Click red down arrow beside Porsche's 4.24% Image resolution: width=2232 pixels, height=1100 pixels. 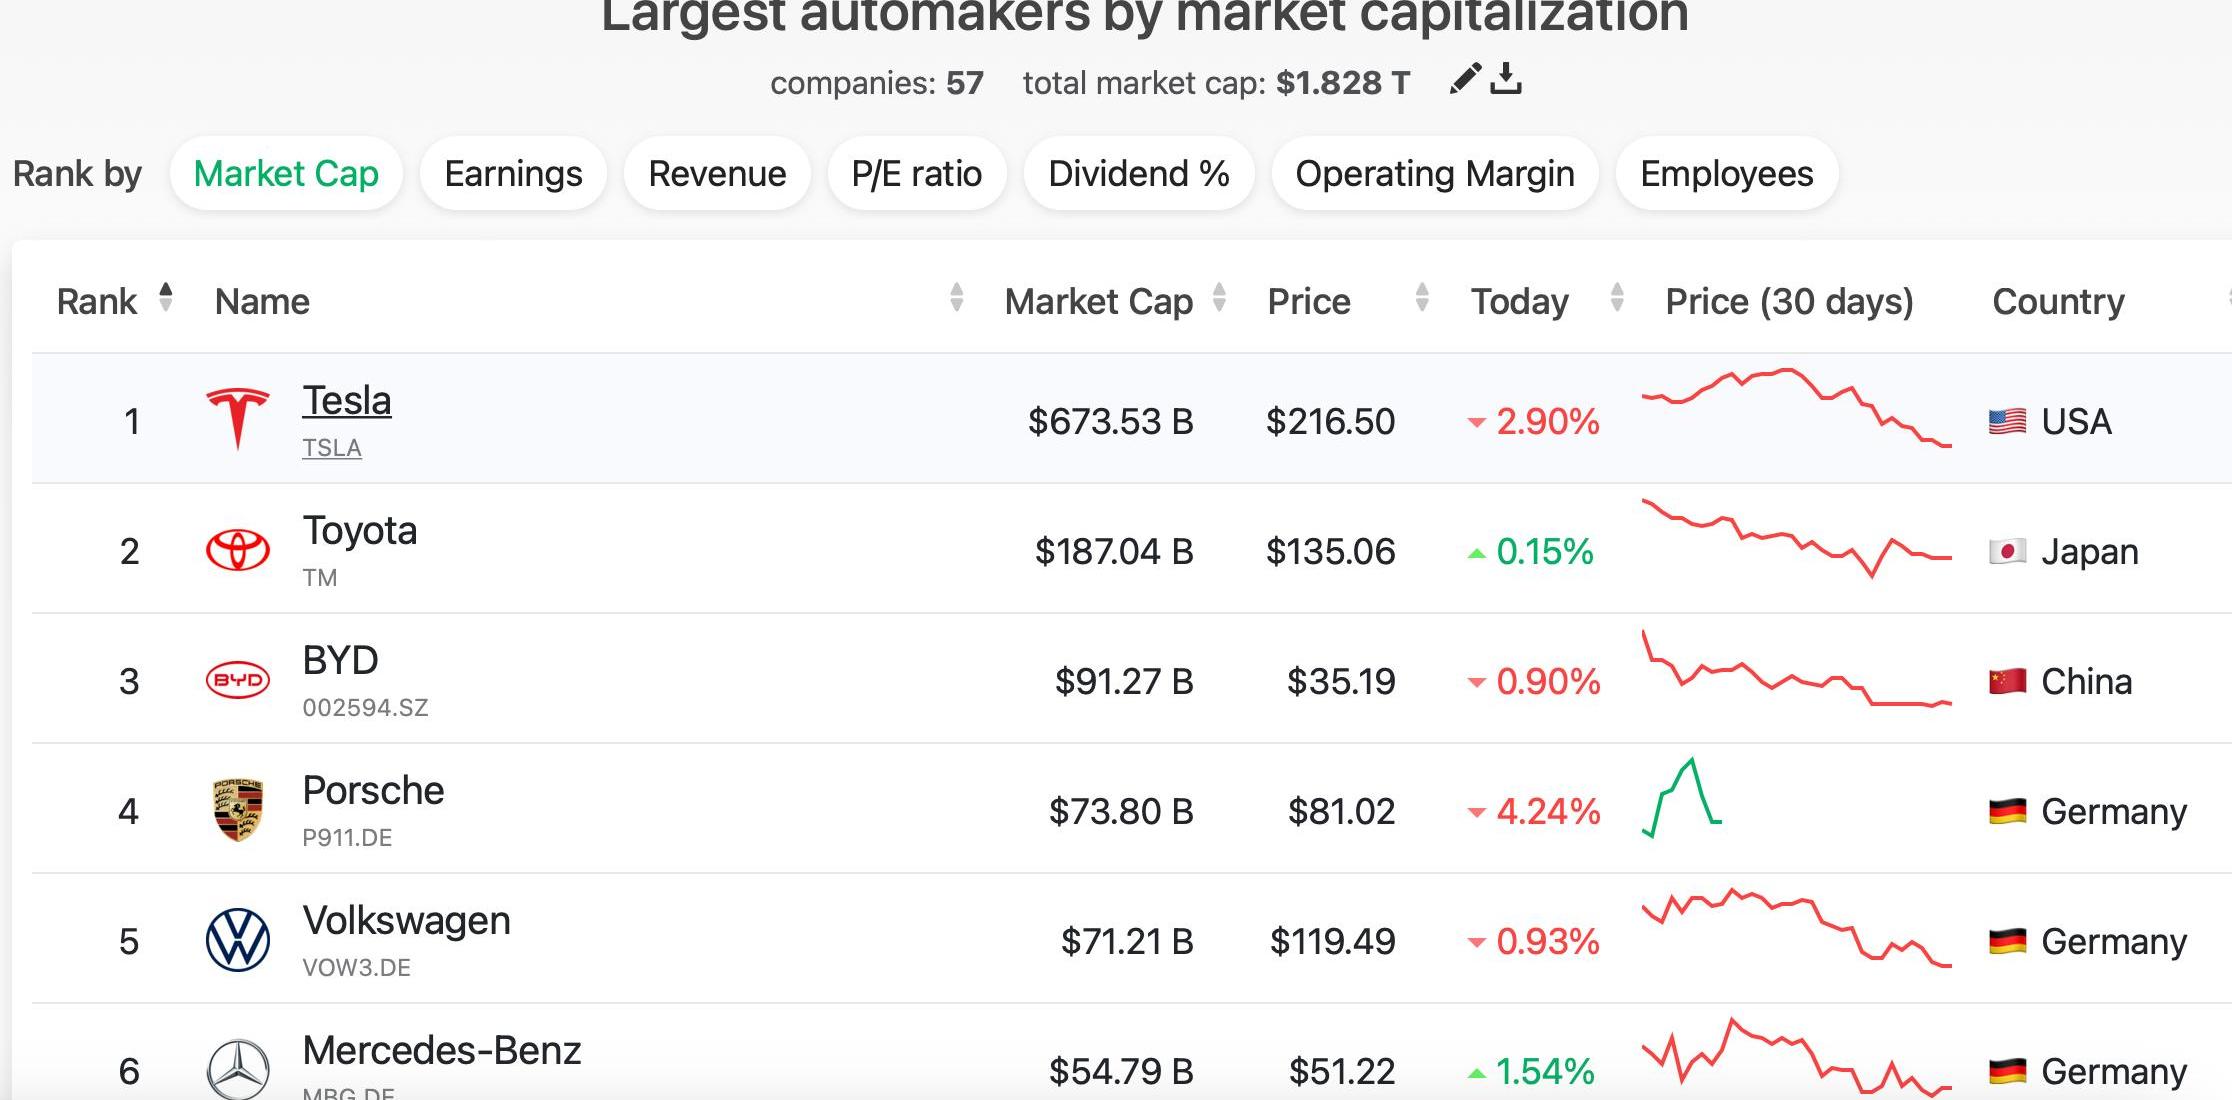(1476, 813)
